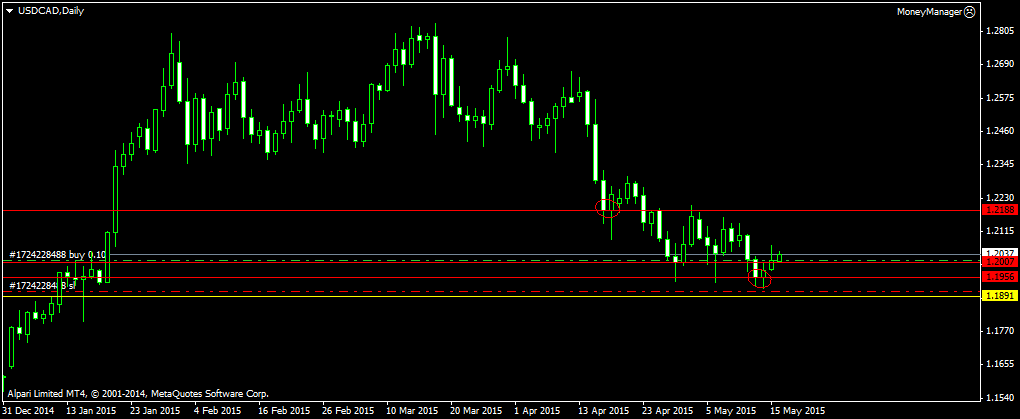
Task: Click the 1.2805 price scale value
Action: [1000, 31]
